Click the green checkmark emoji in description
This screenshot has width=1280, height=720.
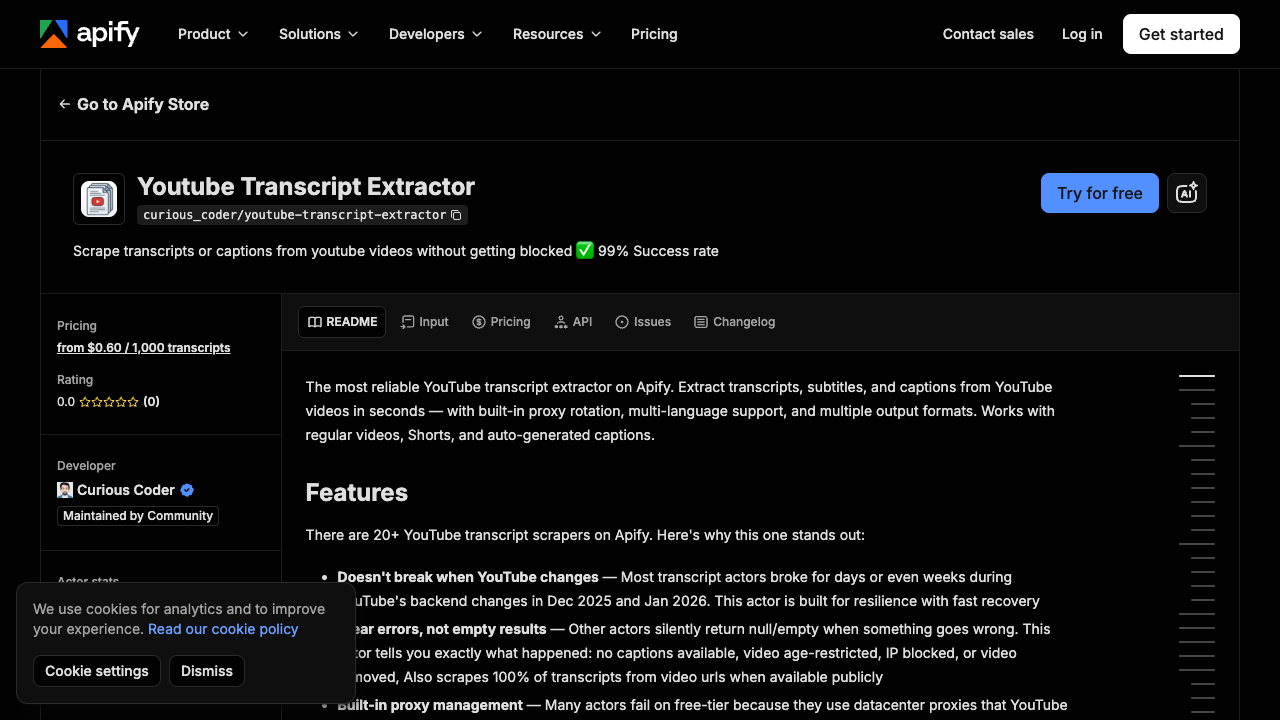(585, 251)
